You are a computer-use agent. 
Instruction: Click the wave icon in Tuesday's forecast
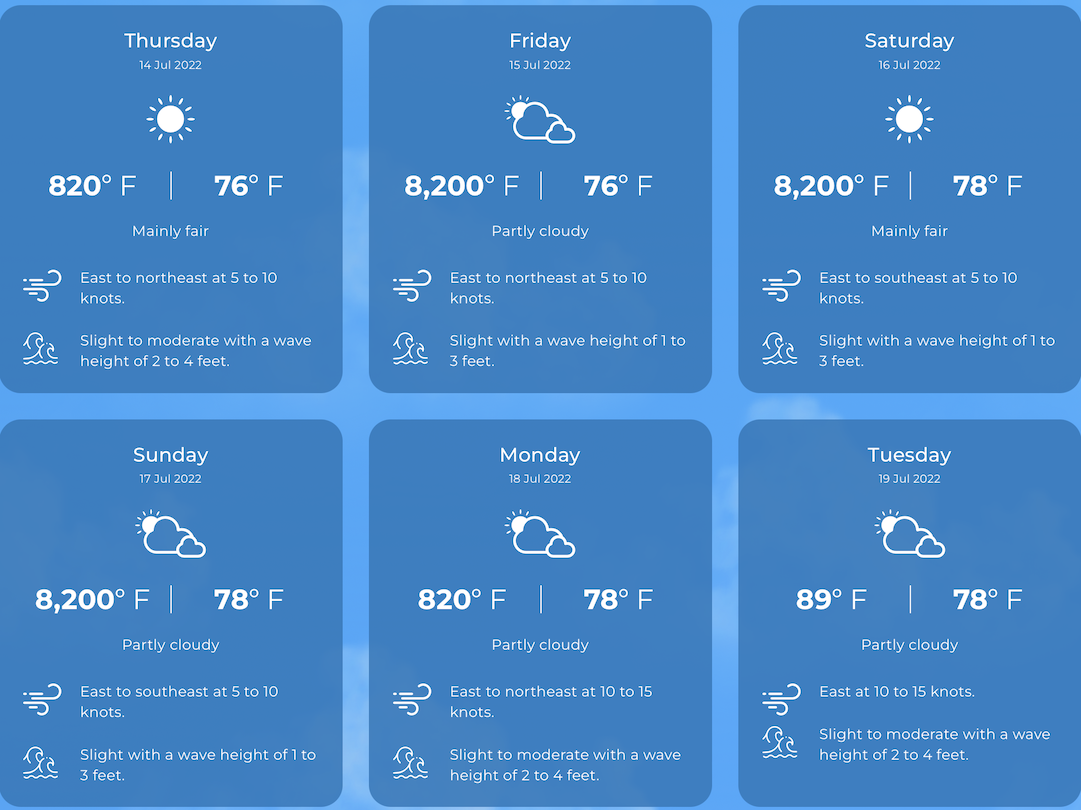point(780,742)
